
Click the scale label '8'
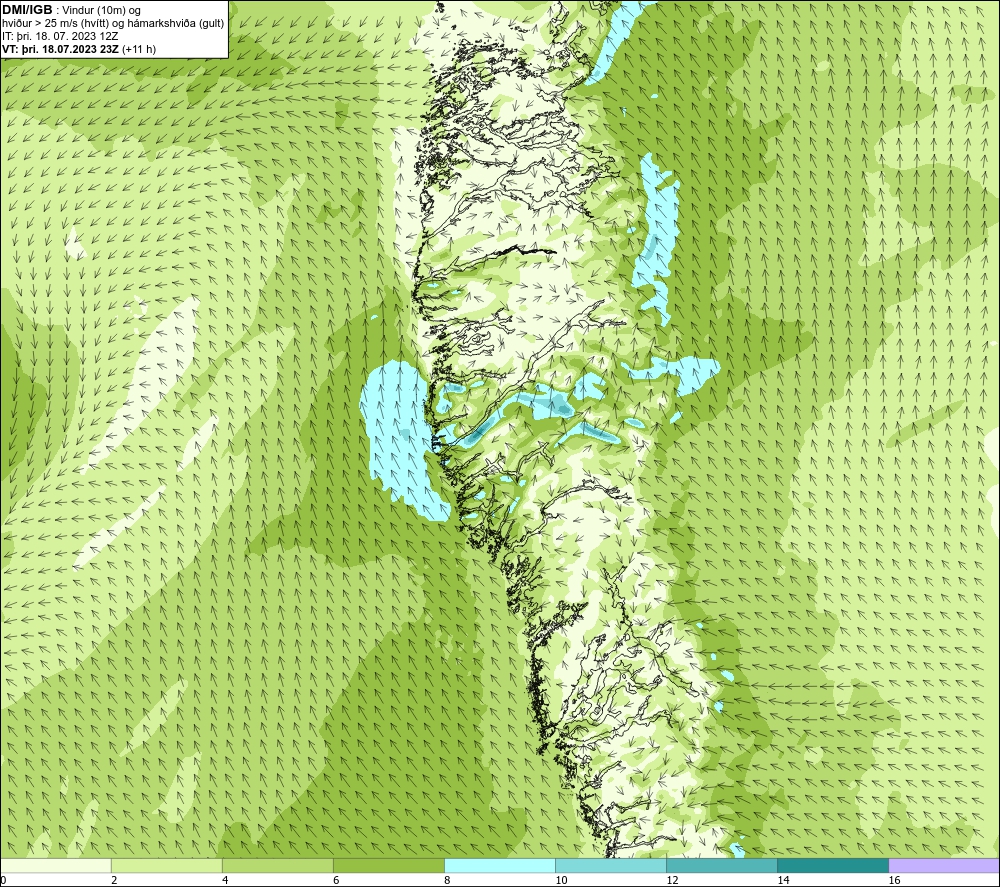pos(447,881)
